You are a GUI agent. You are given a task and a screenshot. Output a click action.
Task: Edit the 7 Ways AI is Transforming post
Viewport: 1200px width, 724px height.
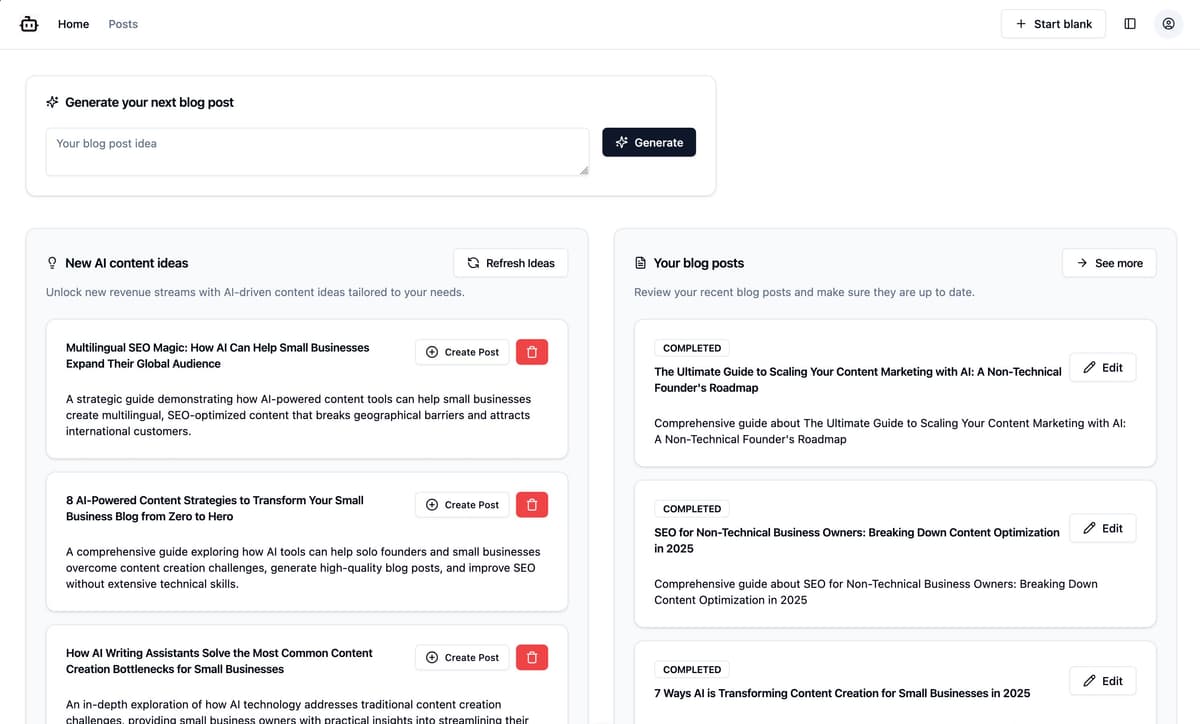[1102, 680]
